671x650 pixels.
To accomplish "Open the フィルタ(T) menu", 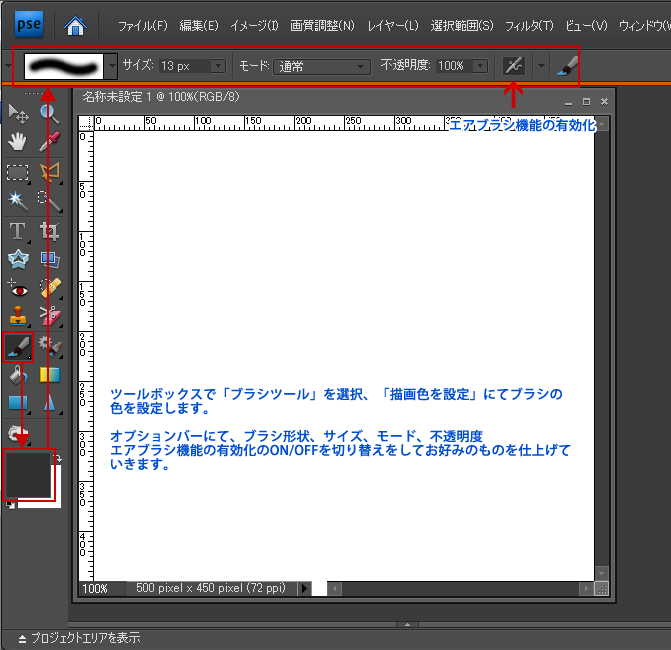I will click(x=529, y=24).
